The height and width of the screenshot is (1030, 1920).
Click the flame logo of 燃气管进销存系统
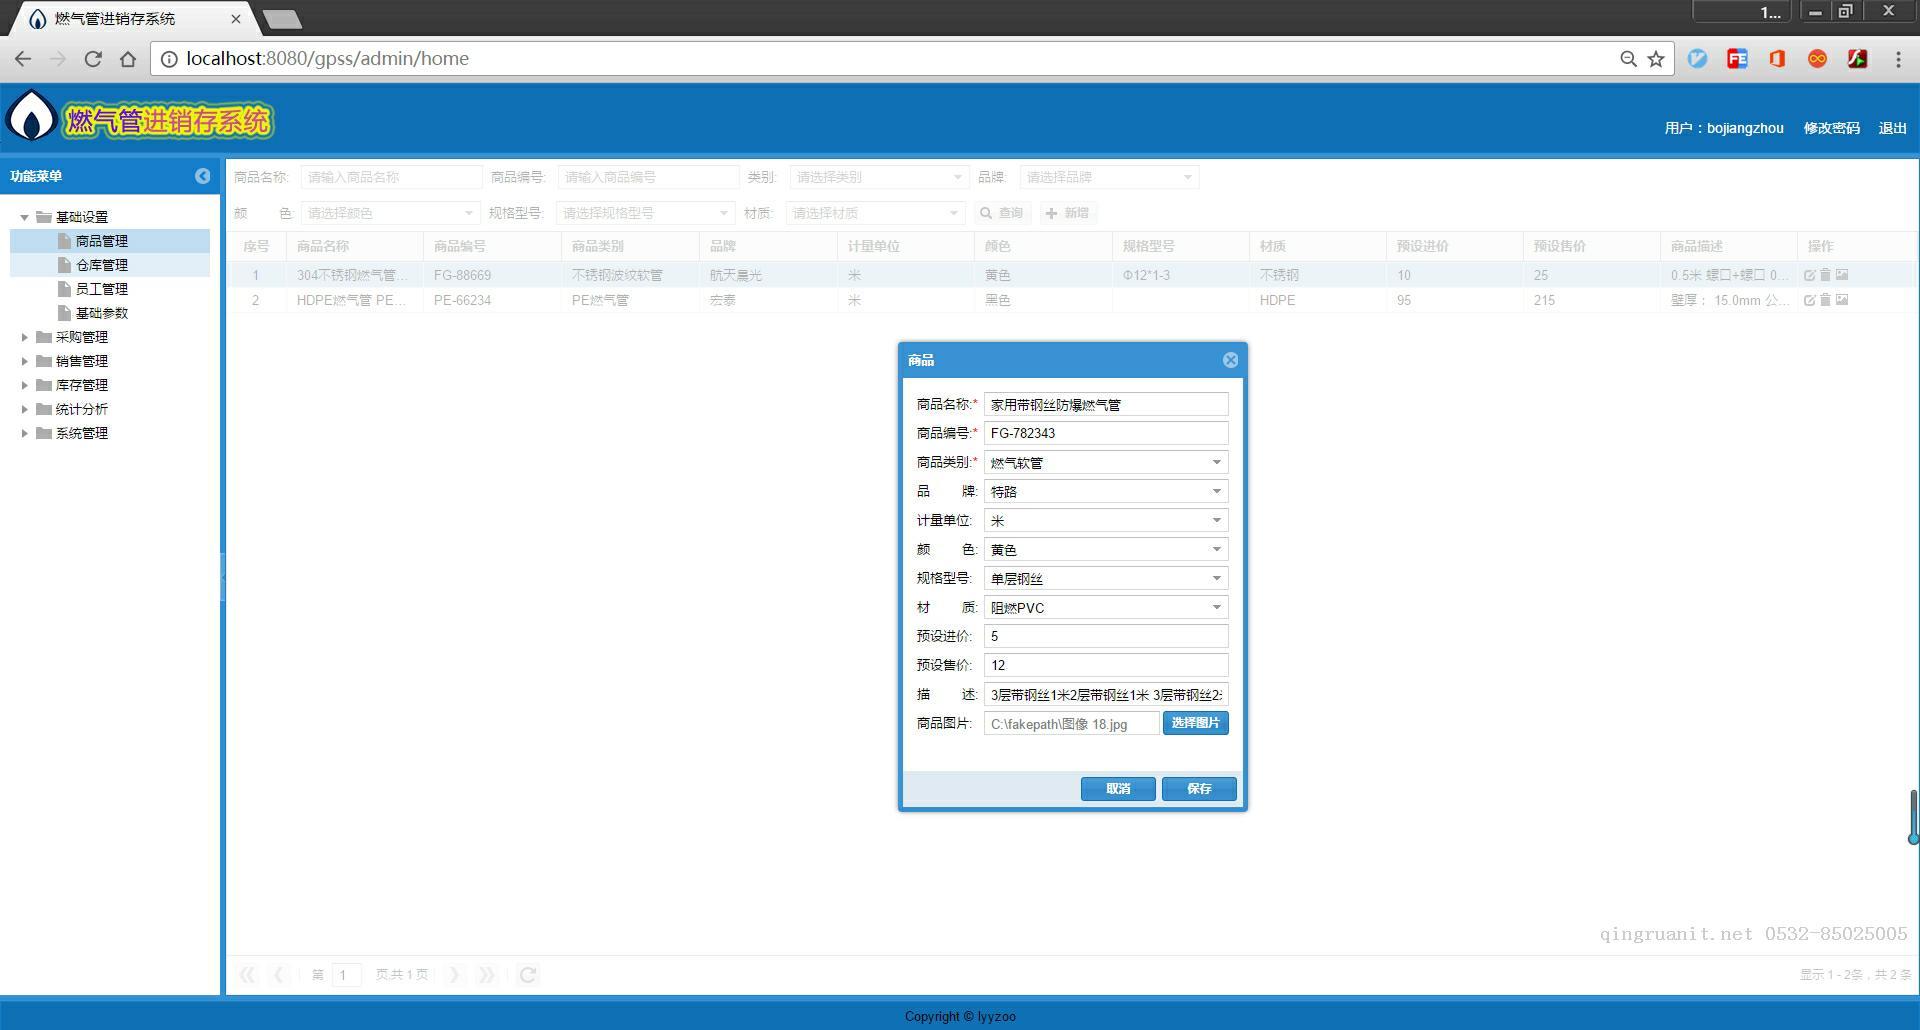point(32,118)
